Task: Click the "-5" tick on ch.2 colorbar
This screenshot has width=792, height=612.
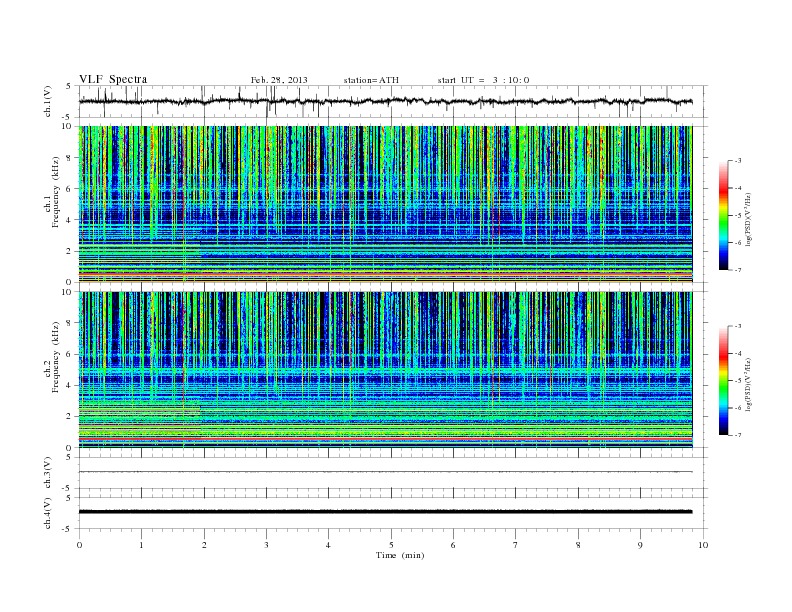Action: 738,381
